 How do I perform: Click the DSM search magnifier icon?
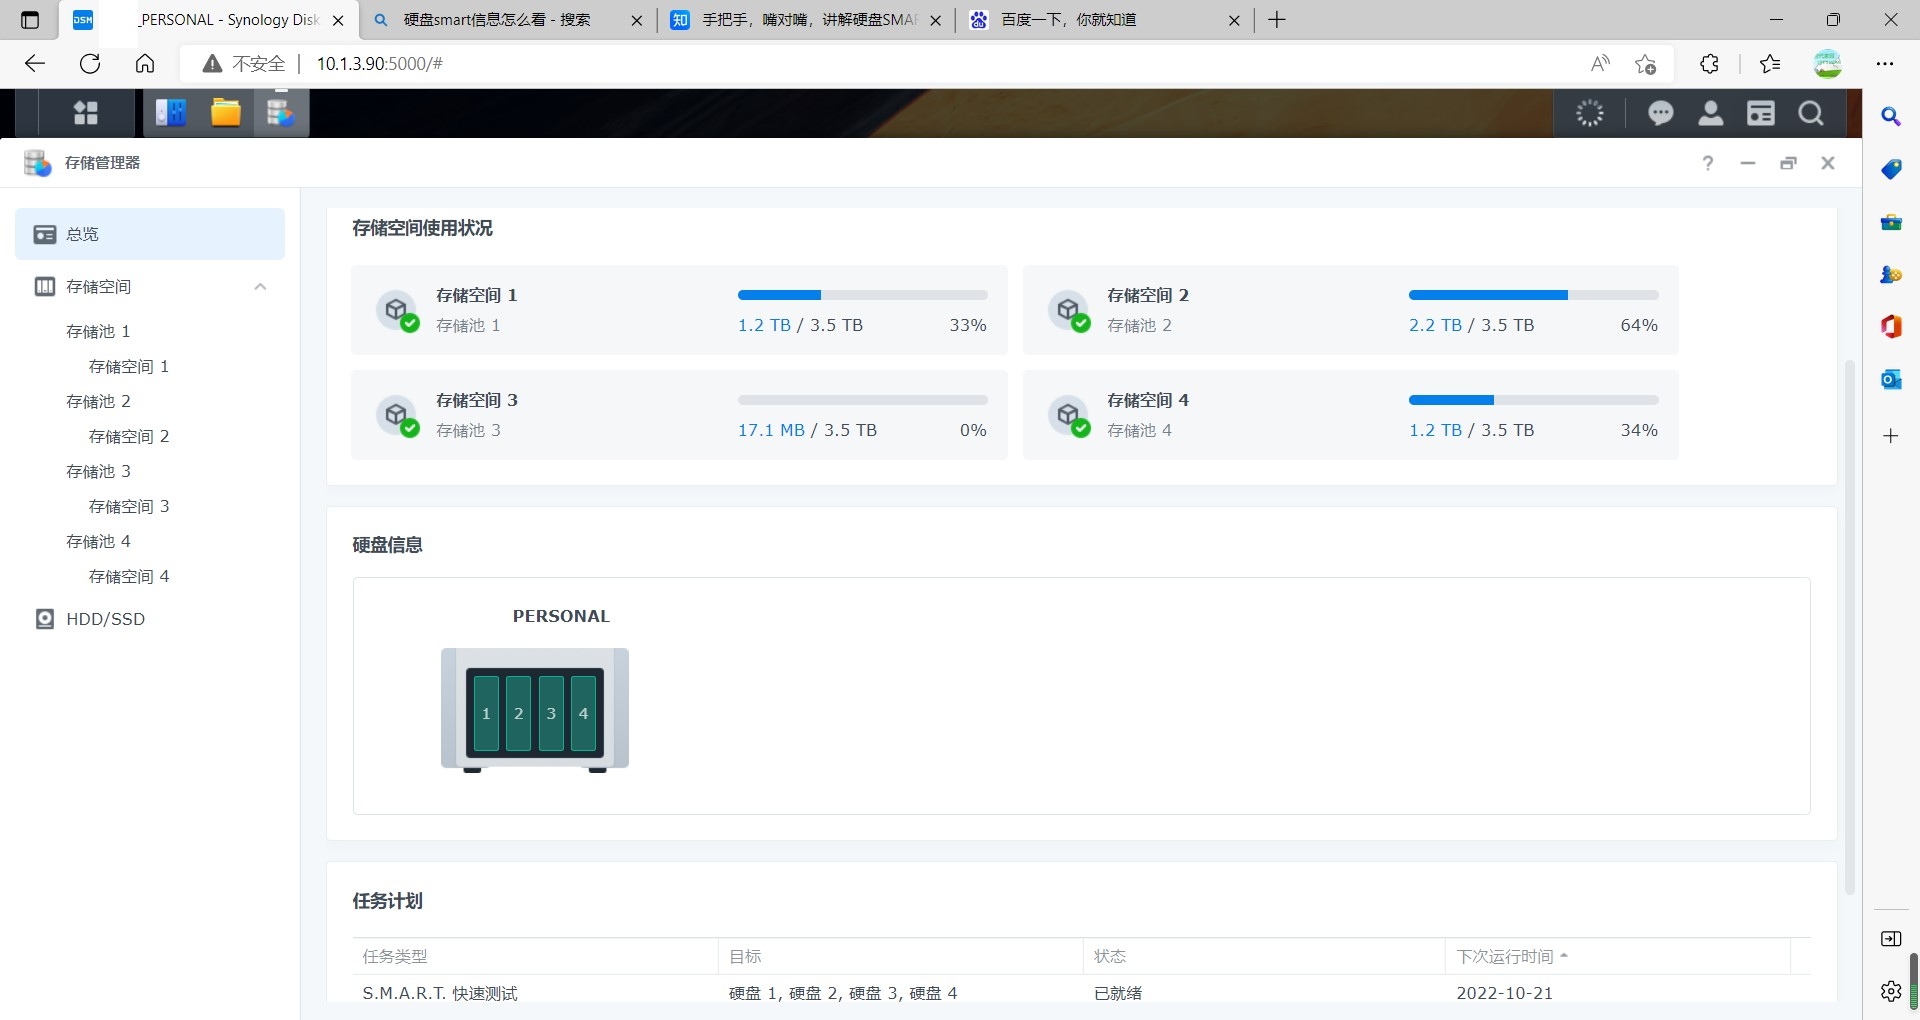click(x=1810, y=114)
